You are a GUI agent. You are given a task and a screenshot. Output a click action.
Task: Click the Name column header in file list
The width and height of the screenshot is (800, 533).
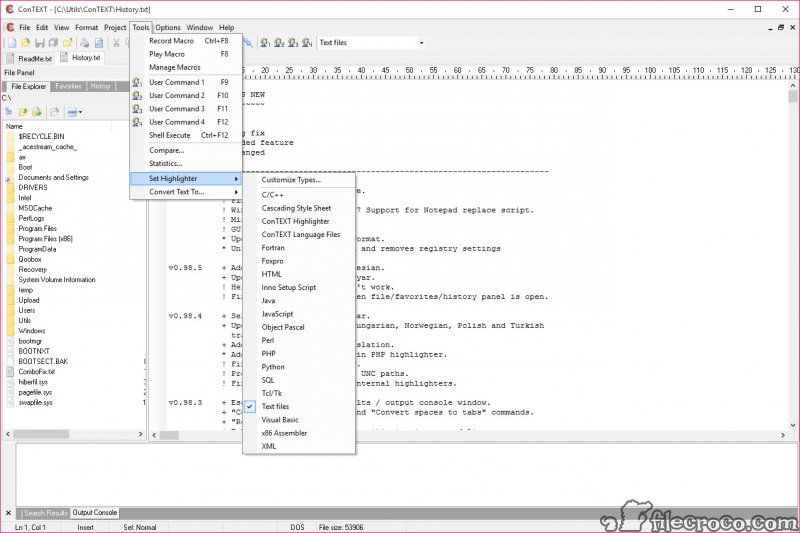tap(14, 126)
